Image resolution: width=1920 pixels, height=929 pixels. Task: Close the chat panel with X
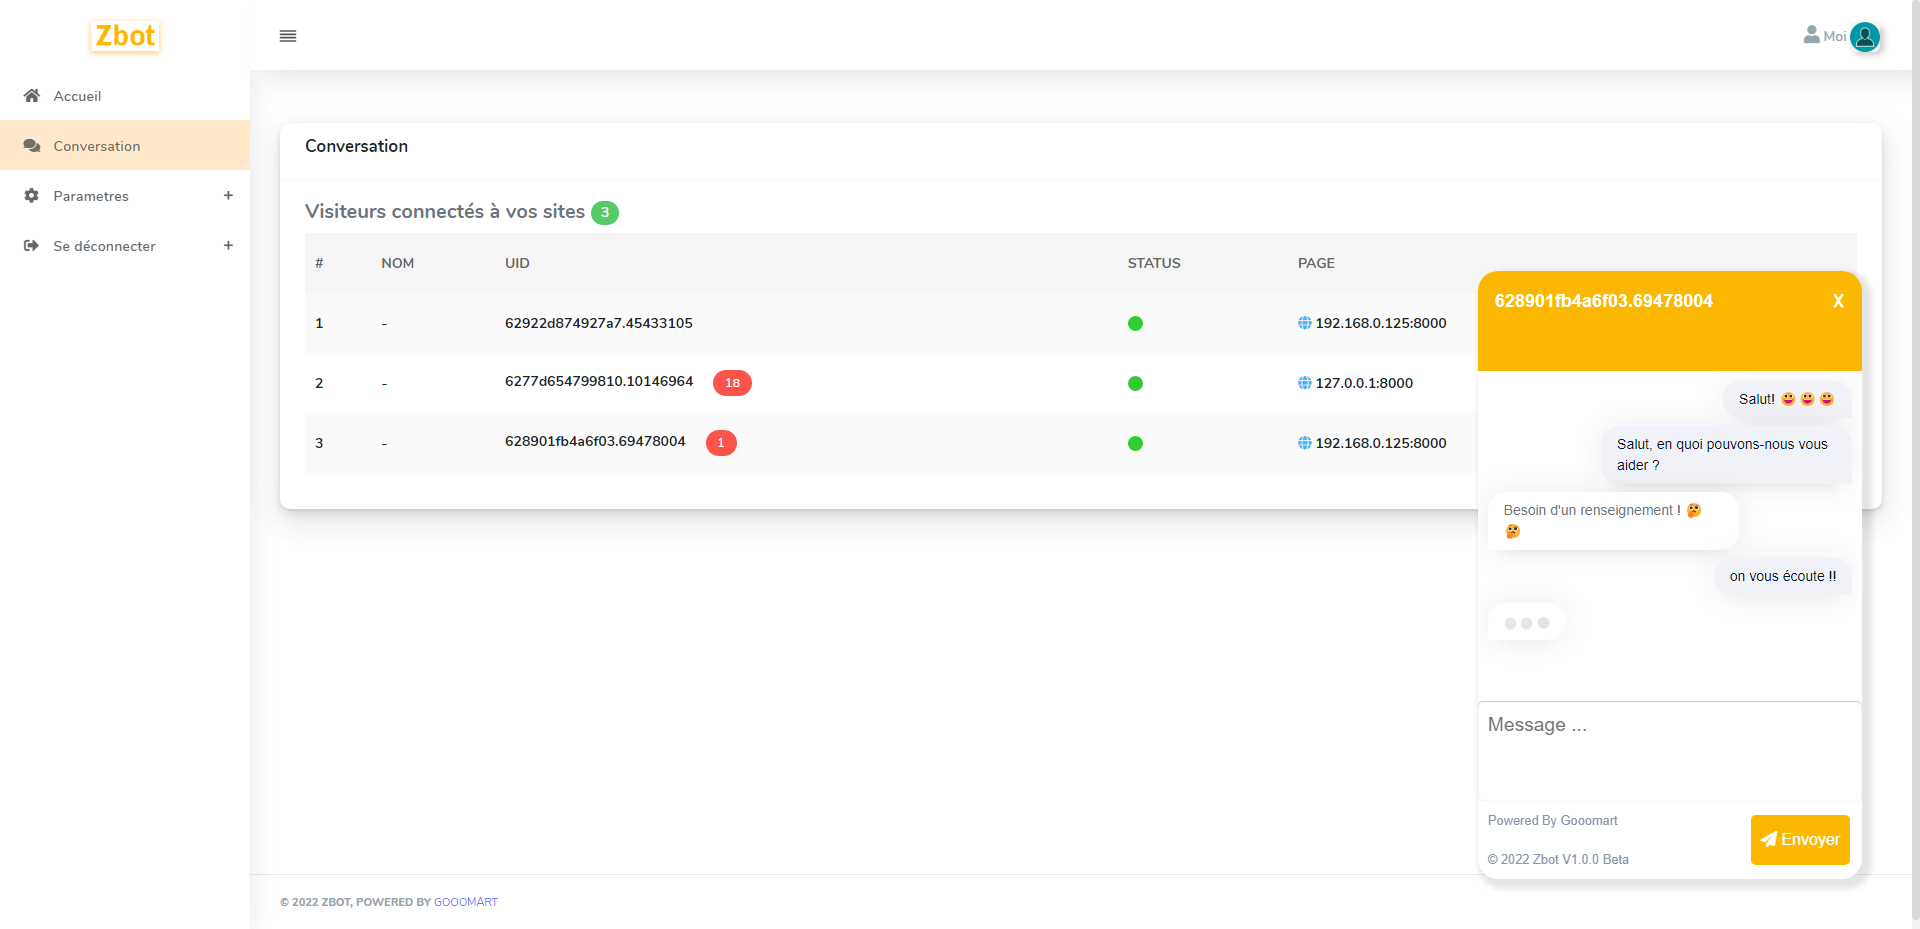pyautogui.click(x=1838, y=301)
